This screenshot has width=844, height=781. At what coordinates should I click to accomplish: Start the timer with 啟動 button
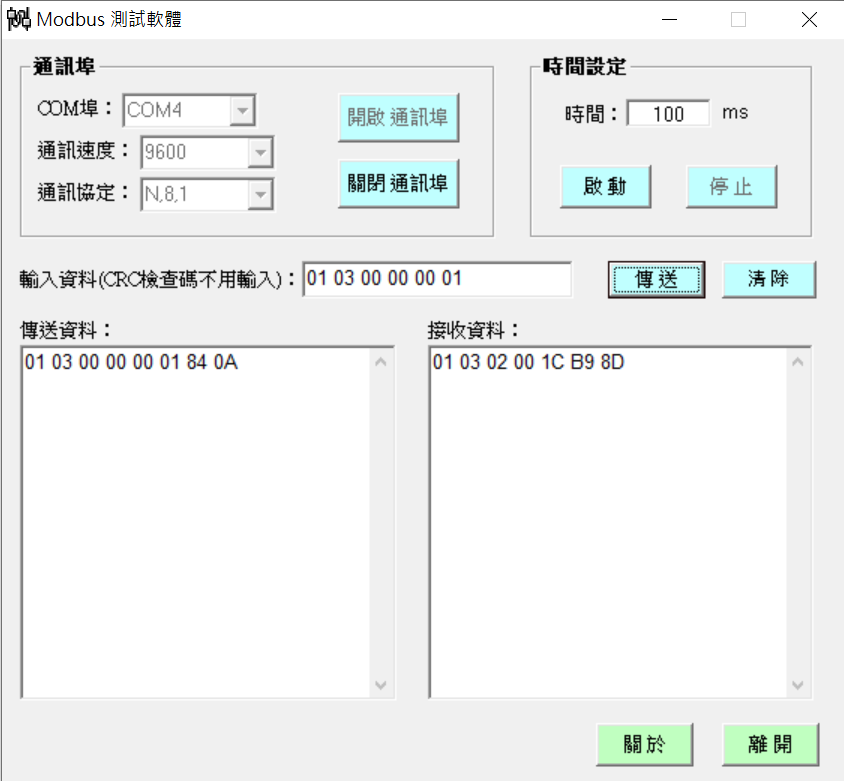click(605, 187)
